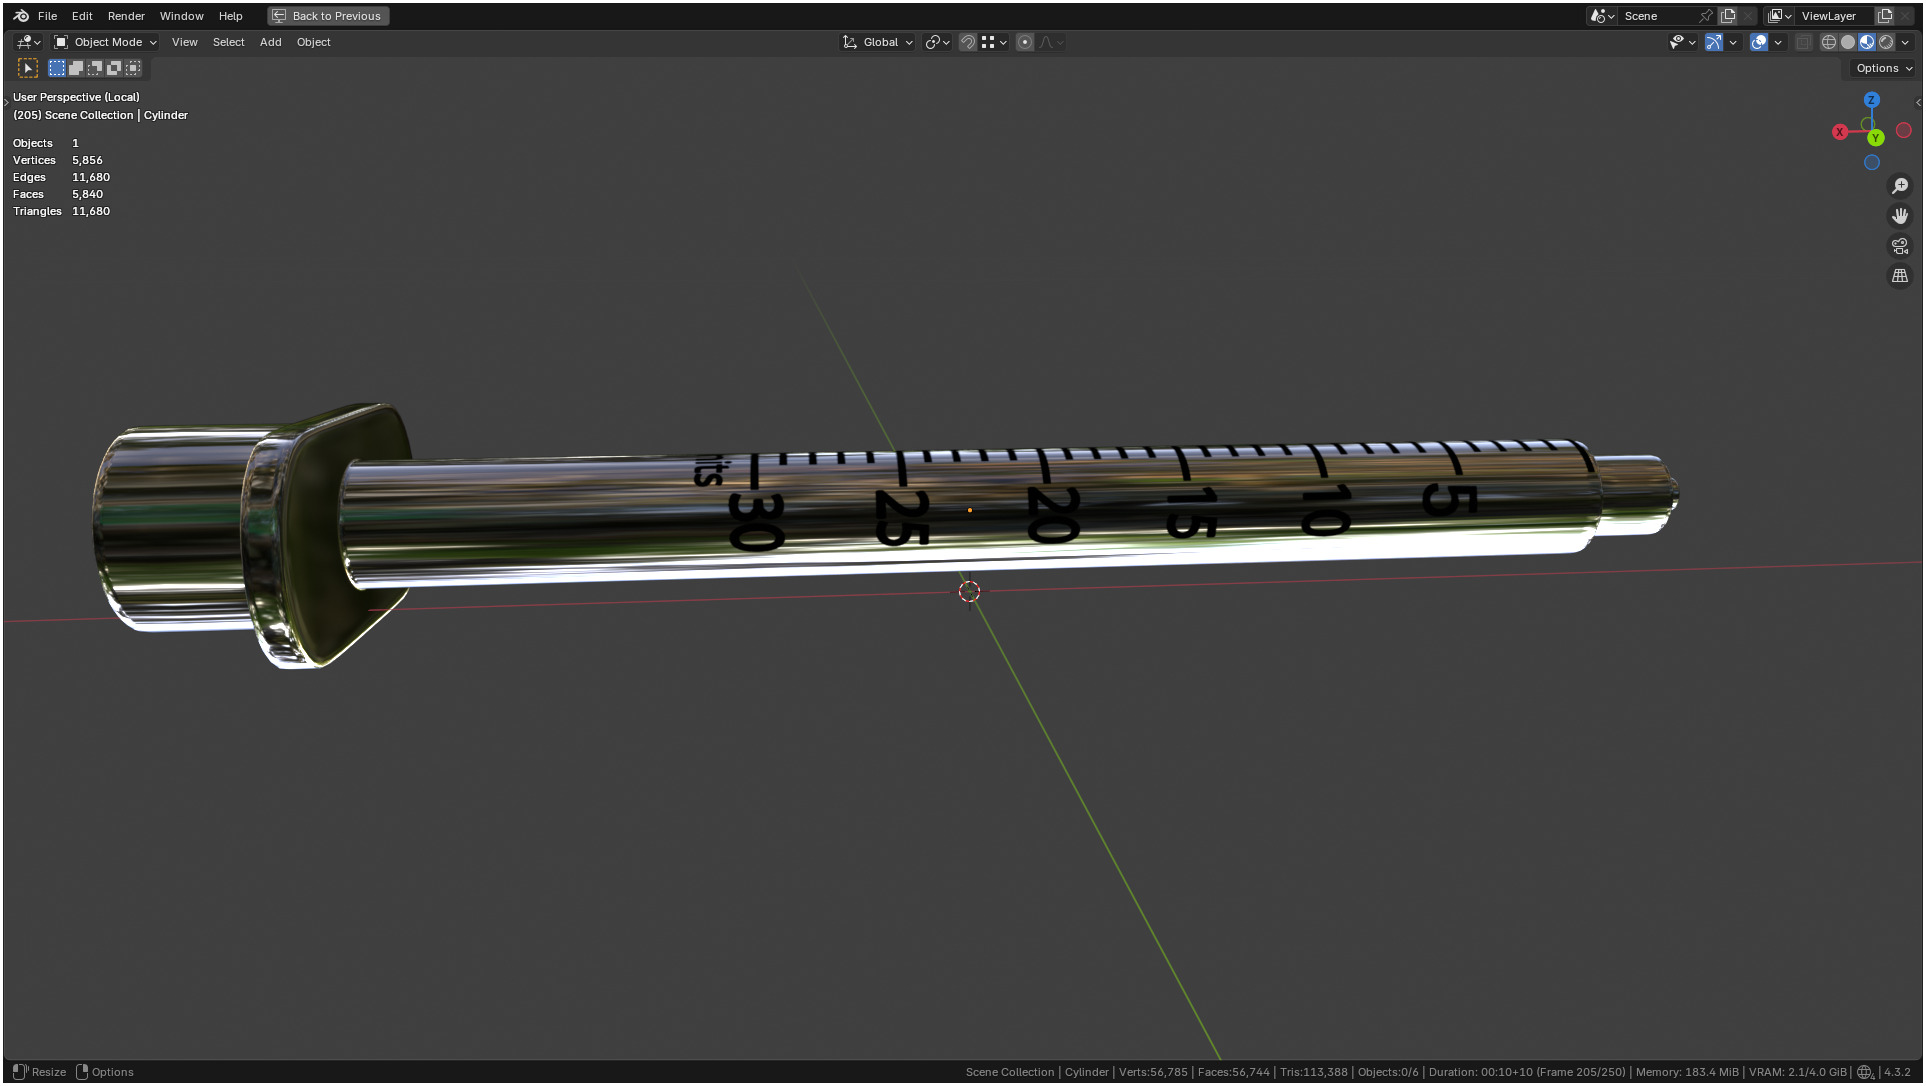Toggle show gizmos button
1926x1086 pixels.
click(x=1714, y=42)
